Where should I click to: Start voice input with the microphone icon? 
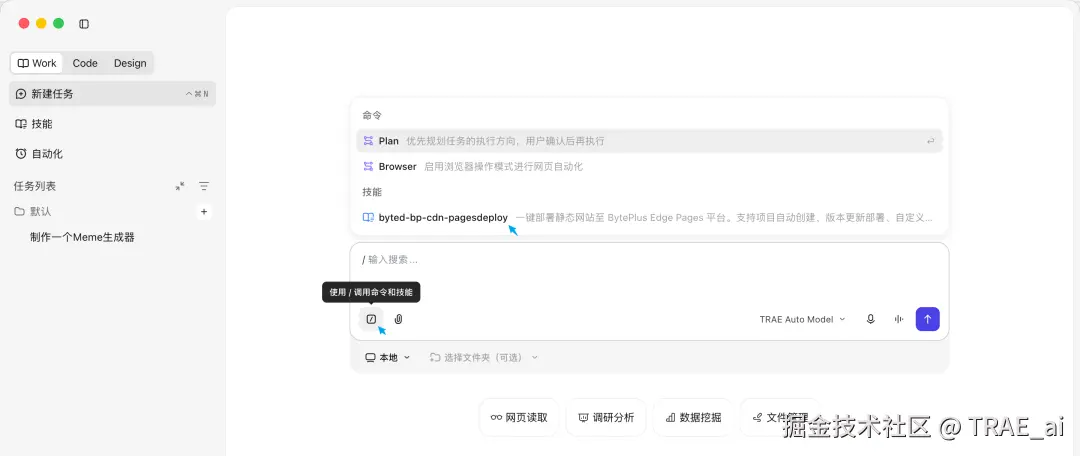pos(871,319)
